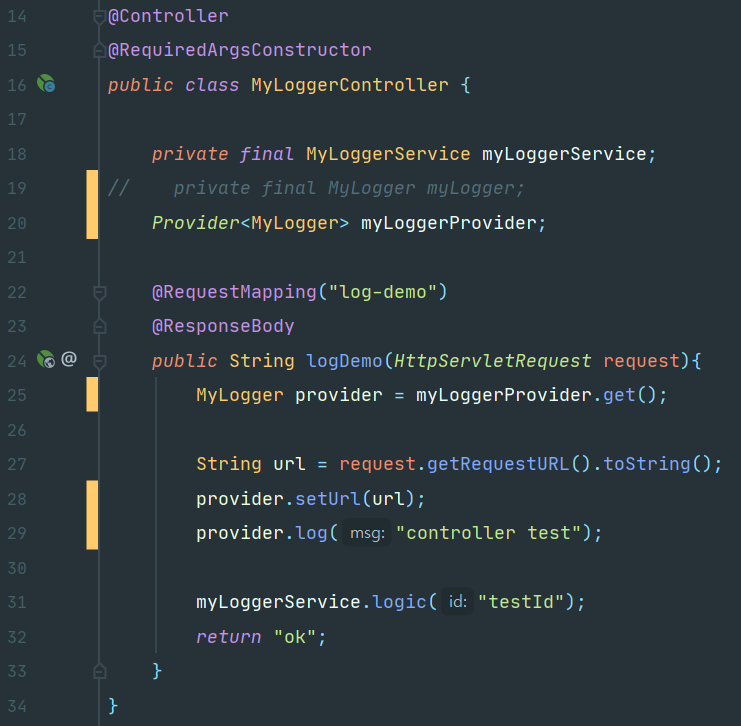Click the @ gutter icon on line 24
741x726 pixels.
(x=69, y=359)
